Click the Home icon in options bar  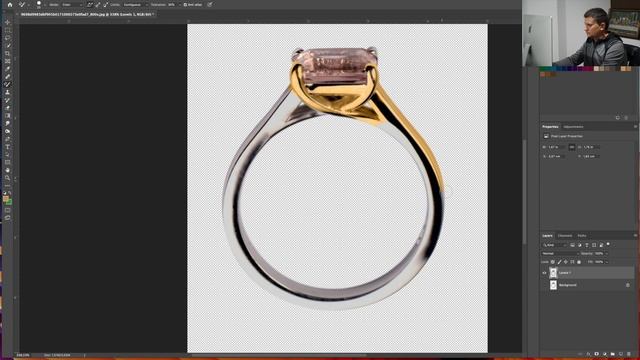pos(10,4)
